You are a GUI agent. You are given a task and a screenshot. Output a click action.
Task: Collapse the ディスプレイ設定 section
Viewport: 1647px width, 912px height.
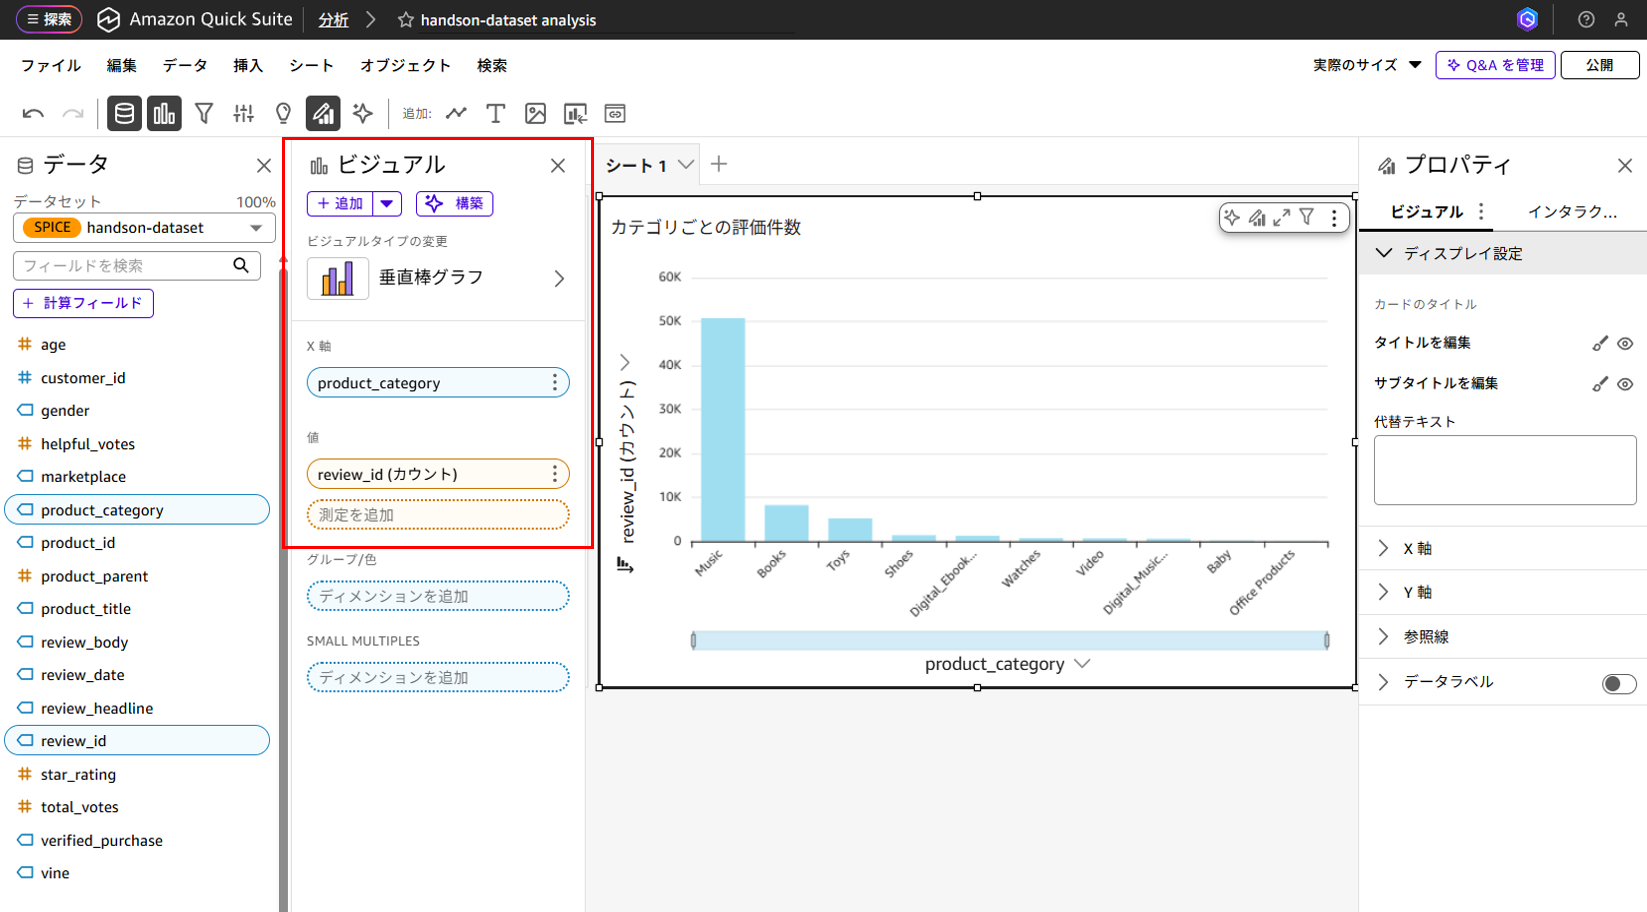(x=1503, y=254)
